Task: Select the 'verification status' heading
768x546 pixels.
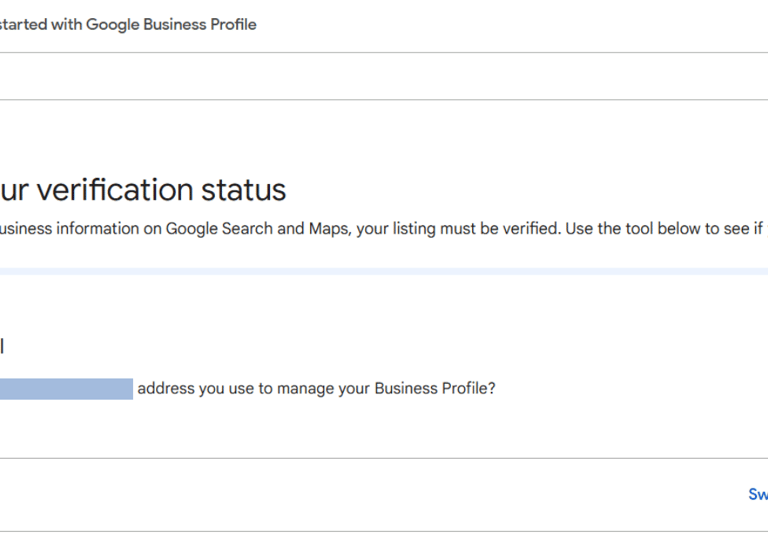Action: click(x=143, y=190)
